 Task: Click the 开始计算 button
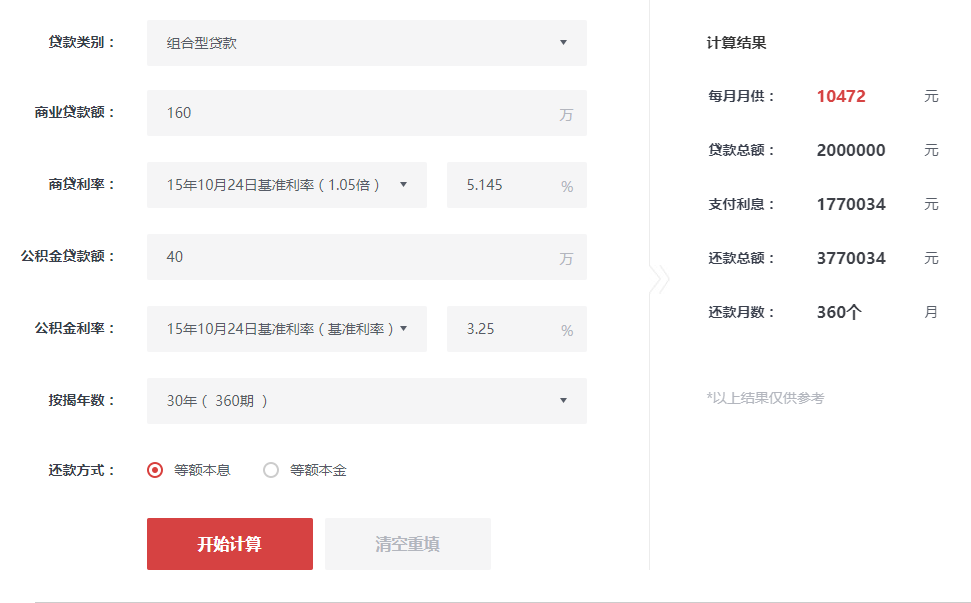point(230,544)
